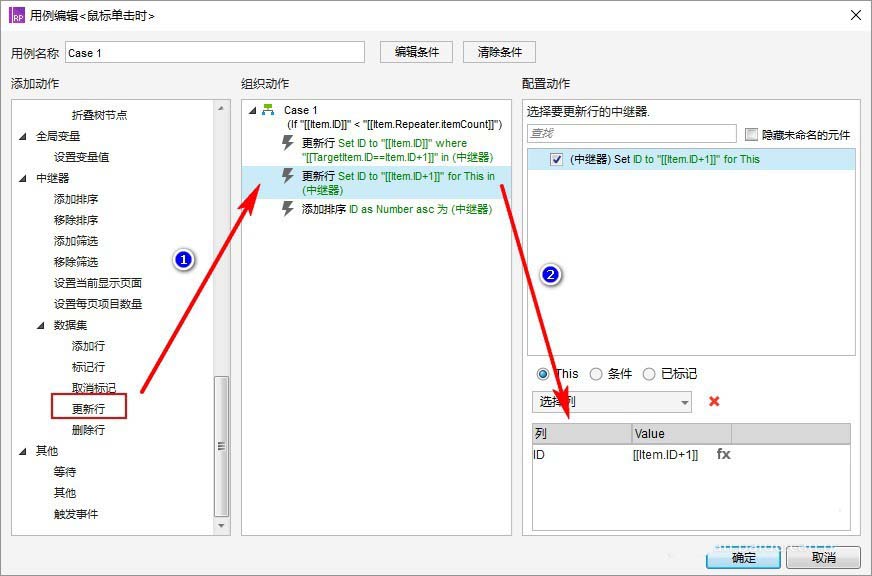The image size is (872, 576).
Task: Select 添加筛选 action
Action: pyautogui.click(x=76, y=241)
